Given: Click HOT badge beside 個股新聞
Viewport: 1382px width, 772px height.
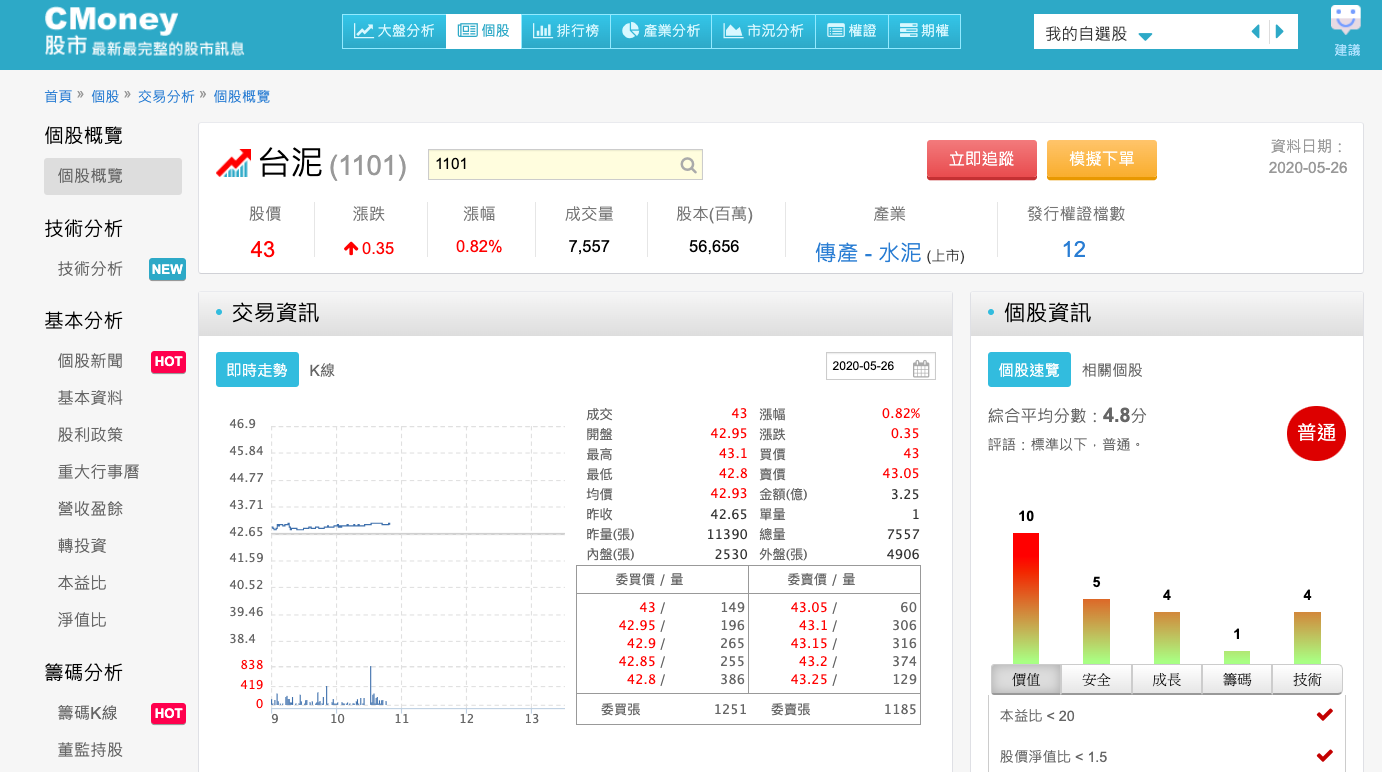Looking at the screenshot, I should 168,361.
